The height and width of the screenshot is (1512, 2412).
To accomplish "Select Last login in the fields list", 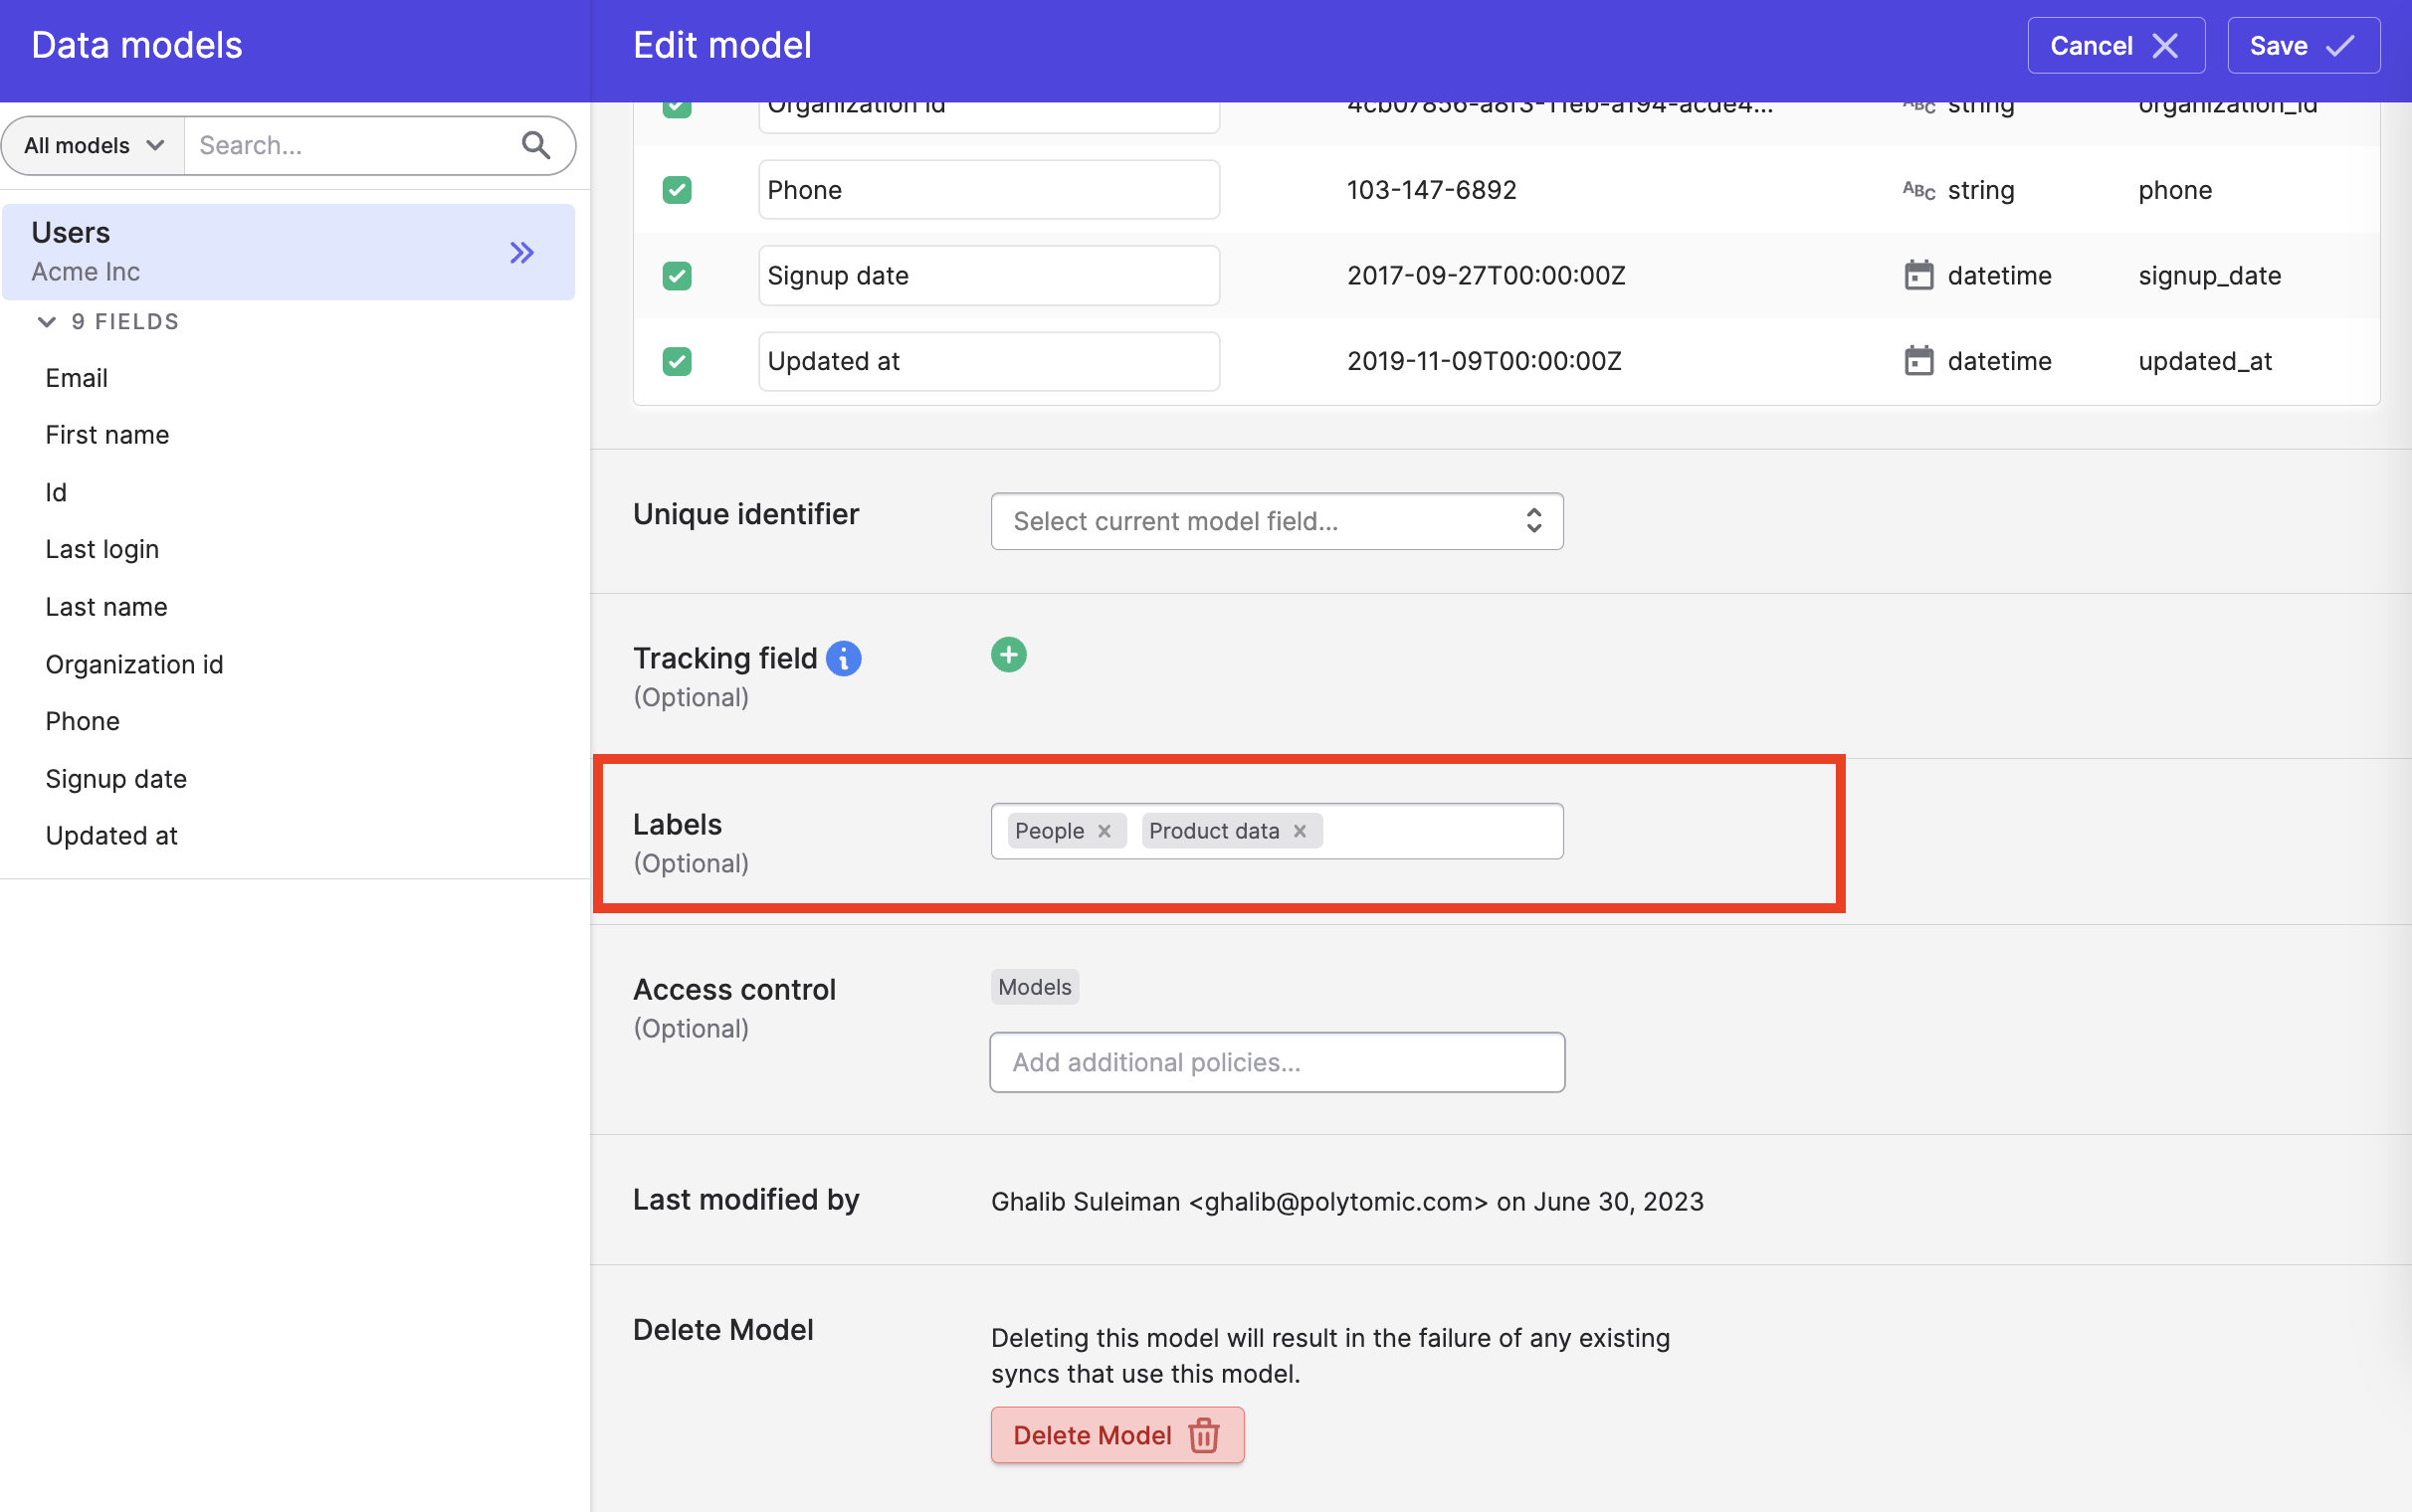I will [x=102, y=549].
